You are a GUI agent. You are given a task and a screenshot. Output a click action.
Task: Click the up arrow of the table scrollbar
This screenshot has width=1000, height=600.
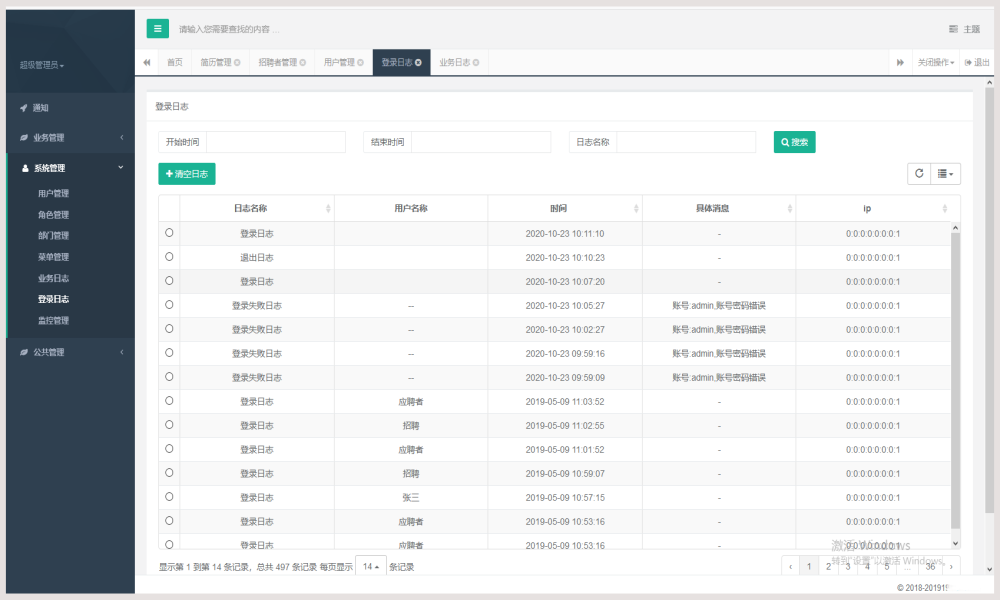[955, 228]
